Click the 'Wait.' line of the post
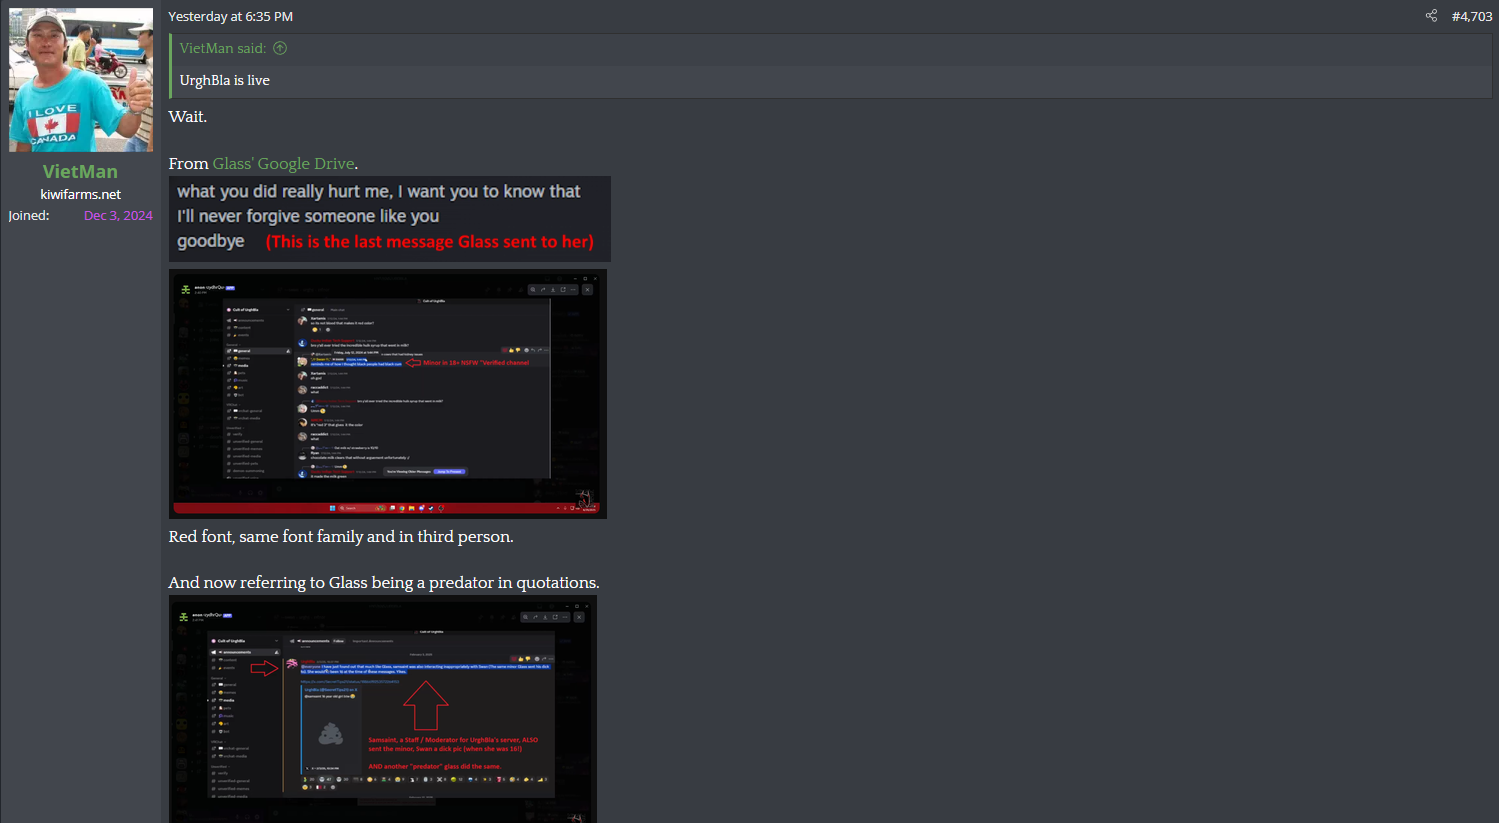Screen dimensions: 1499x823 point(188,116)
